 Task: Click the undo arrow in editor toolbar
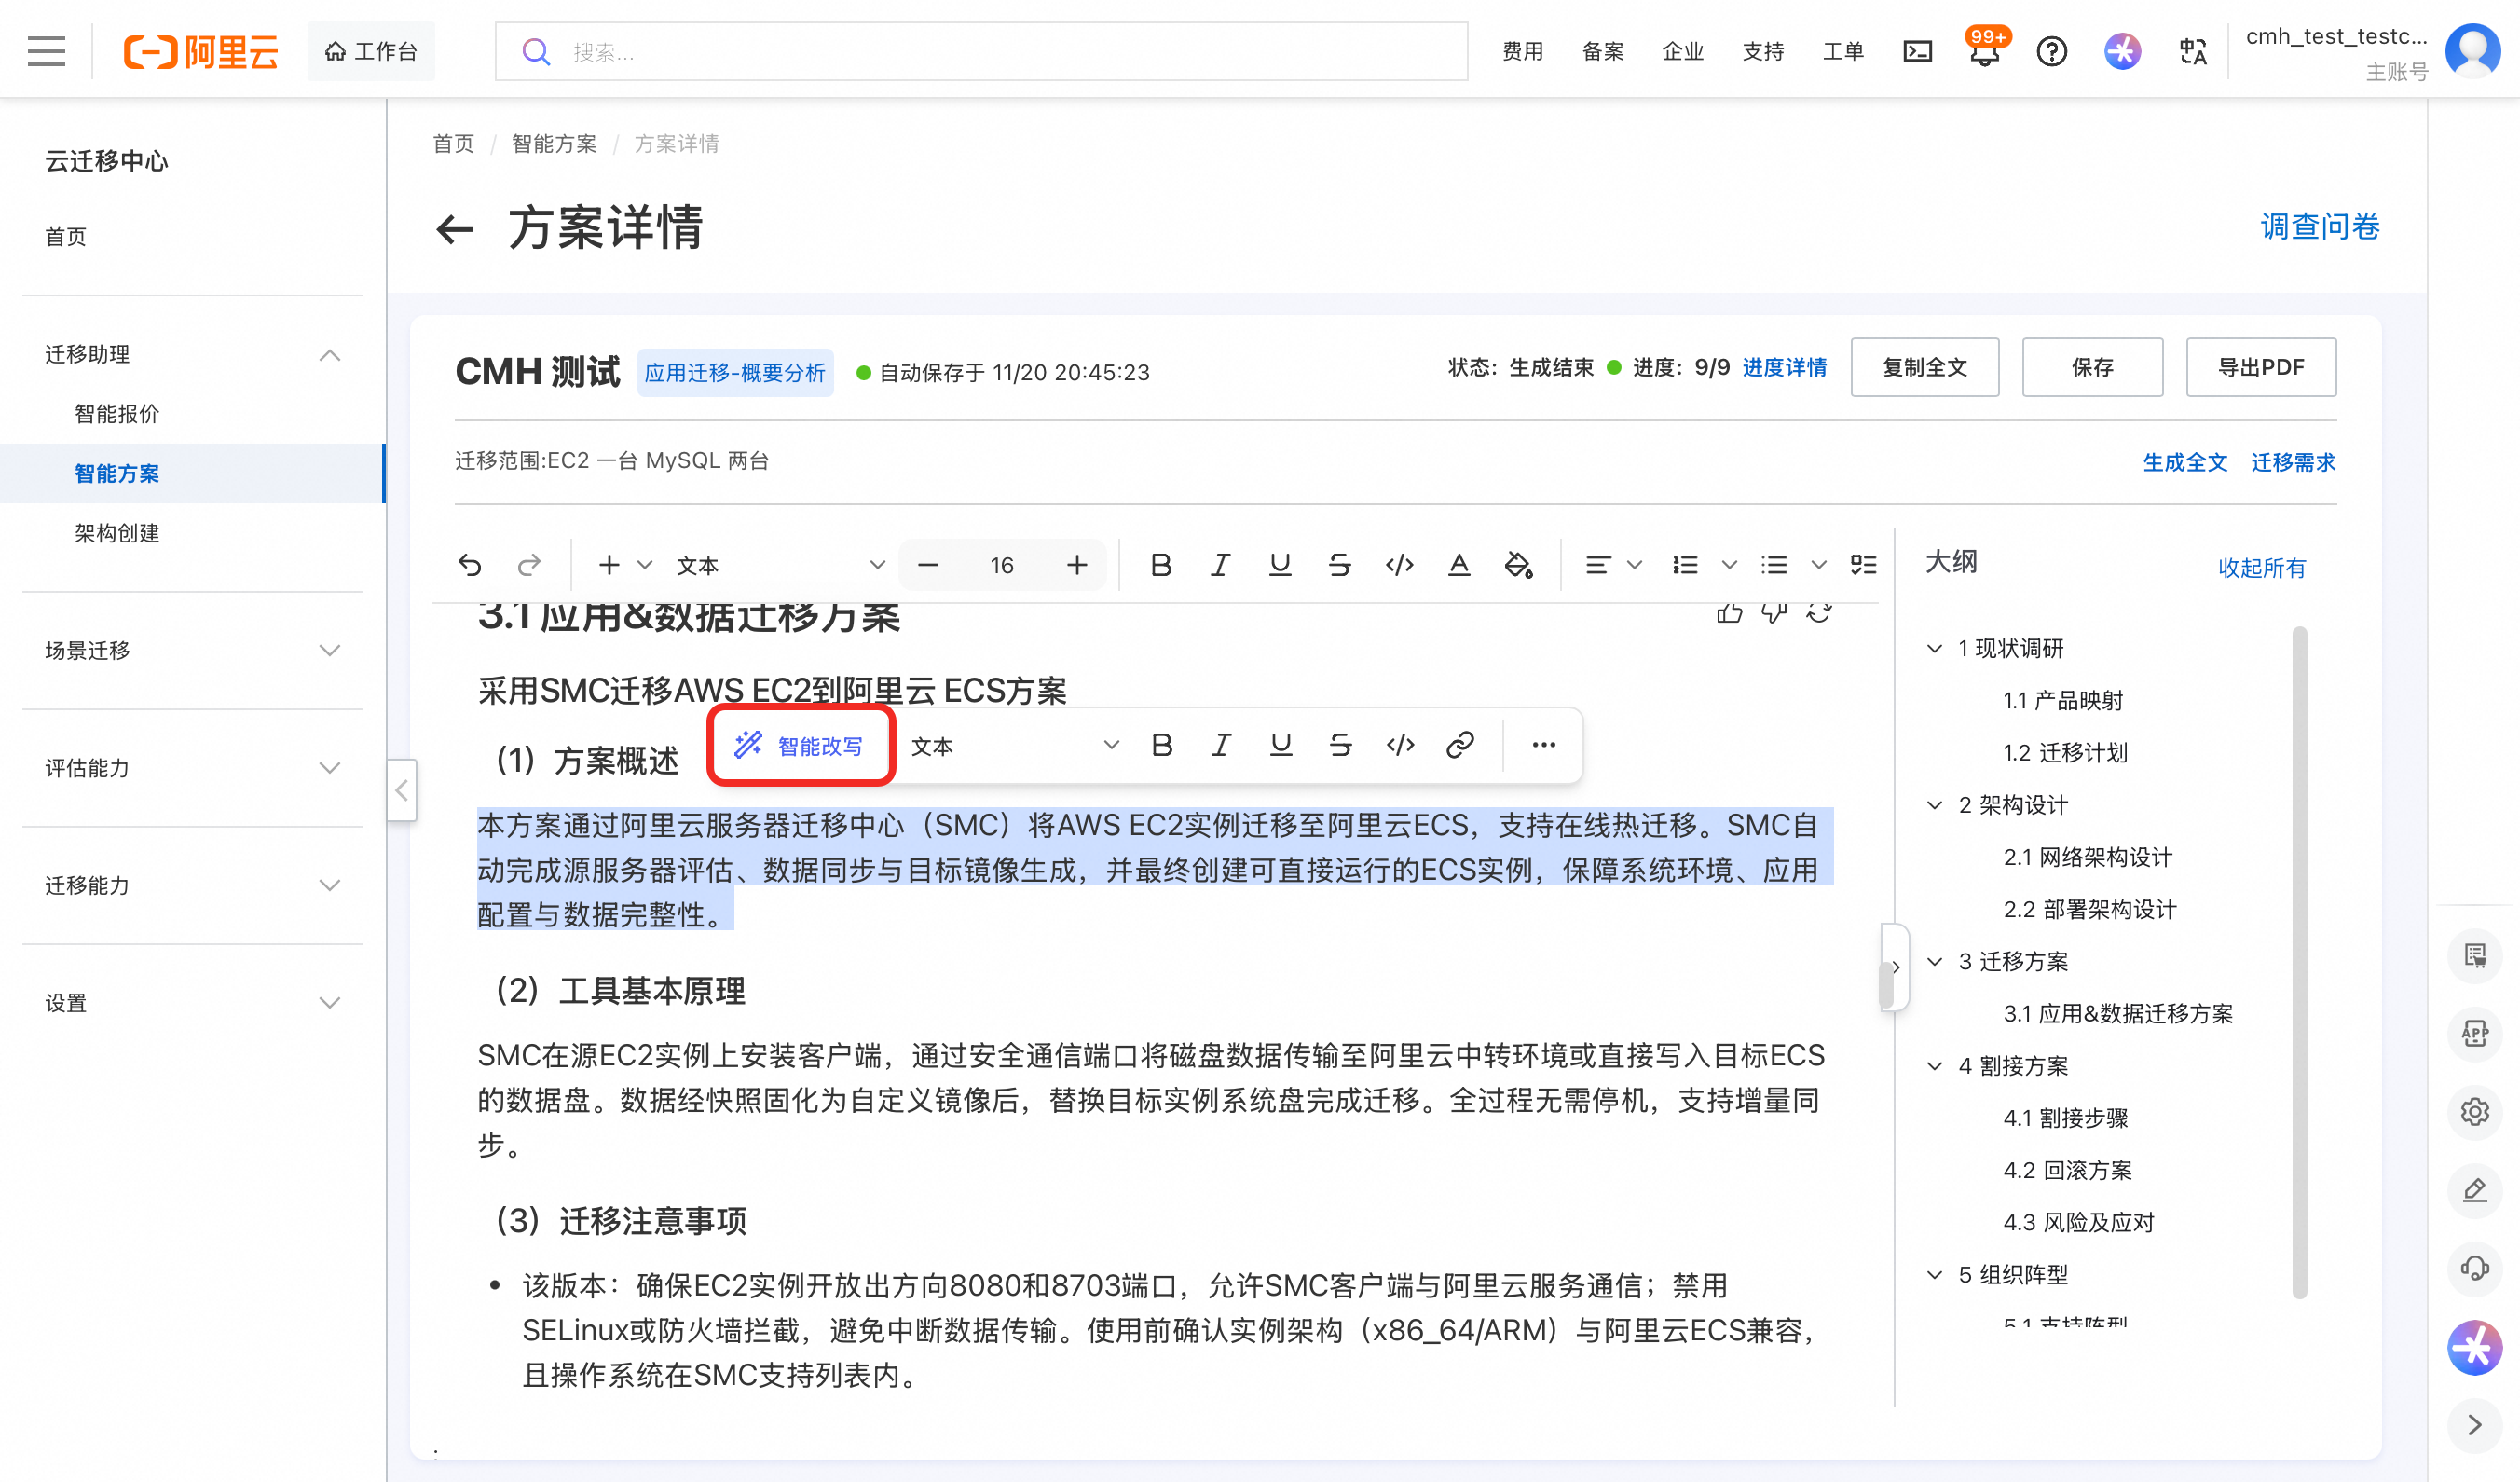pyautogui.click(x=469, y=565)
